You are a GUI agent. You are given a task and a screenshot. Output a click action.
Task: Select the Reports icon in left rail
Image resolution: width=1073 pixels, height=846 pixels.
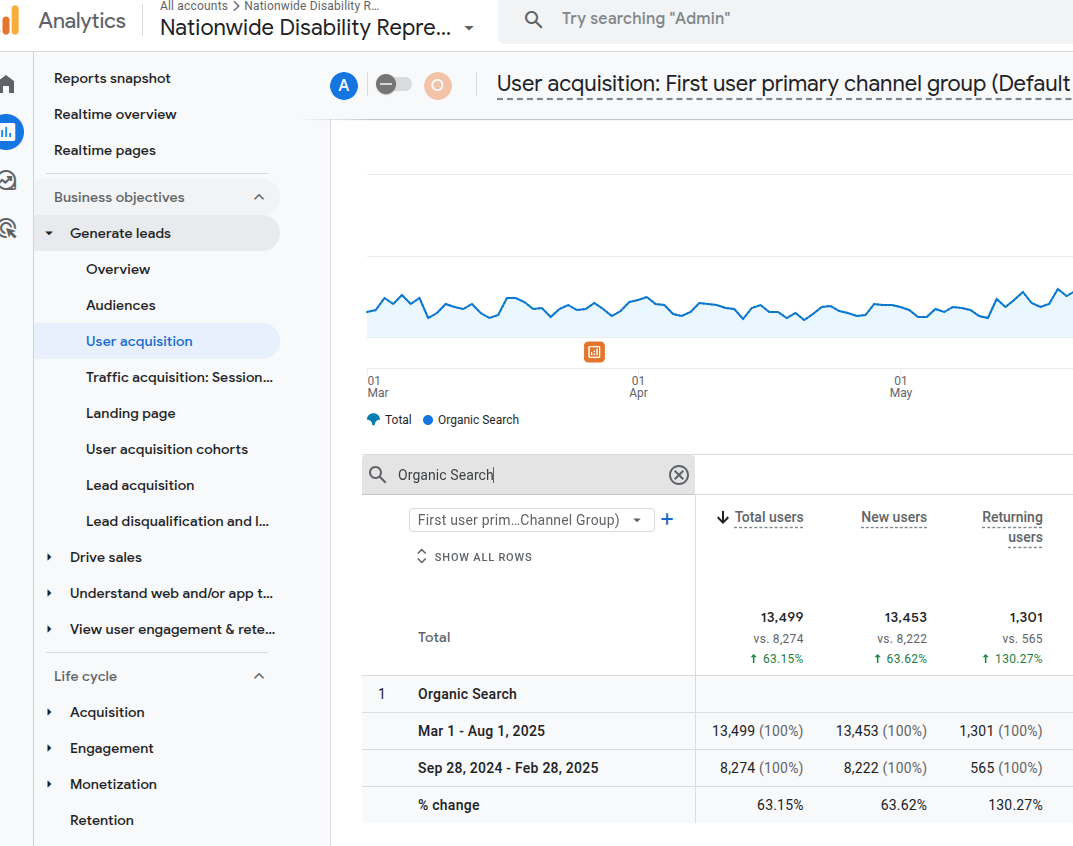[8, 132]
